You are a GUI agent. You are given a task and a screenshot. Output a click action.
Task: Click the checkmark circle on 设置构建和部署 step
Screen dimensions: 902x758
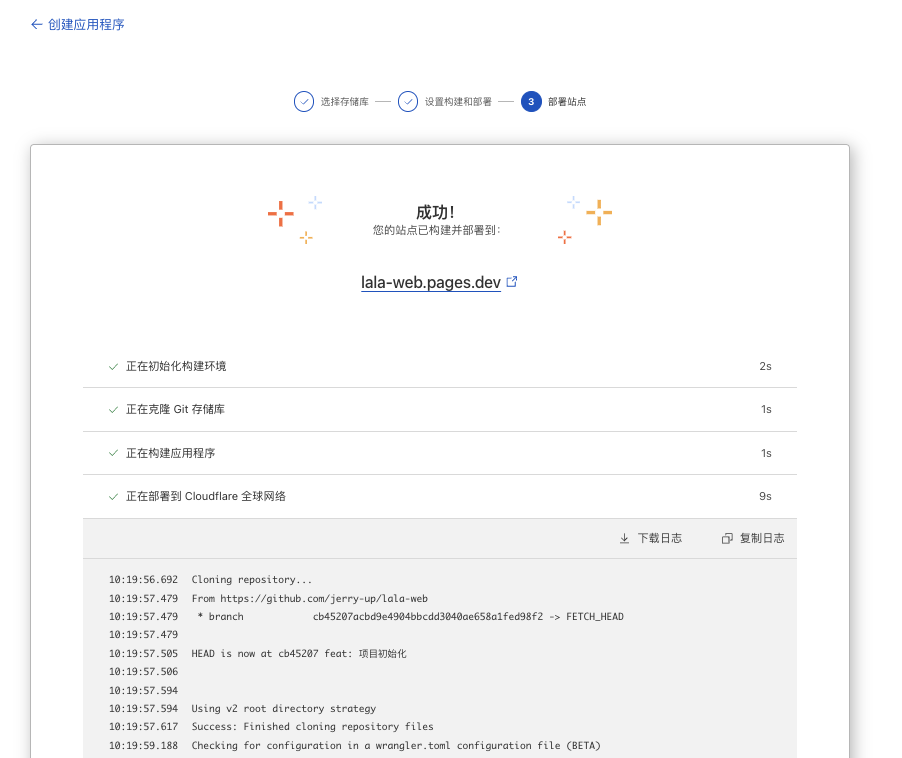[407, 101]
